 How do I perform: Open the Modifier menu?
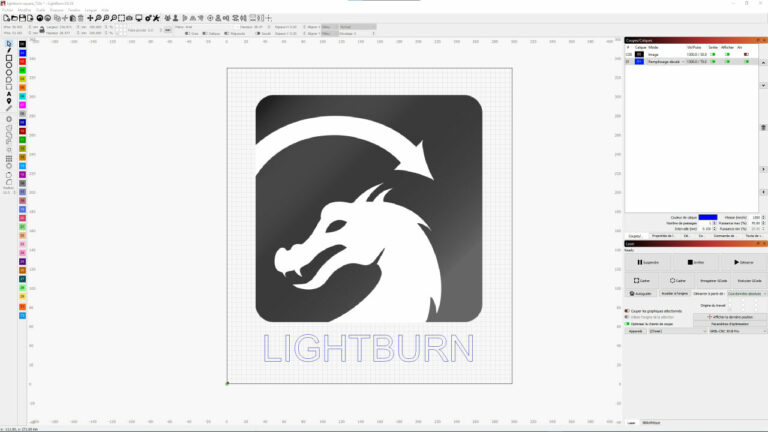24,10
